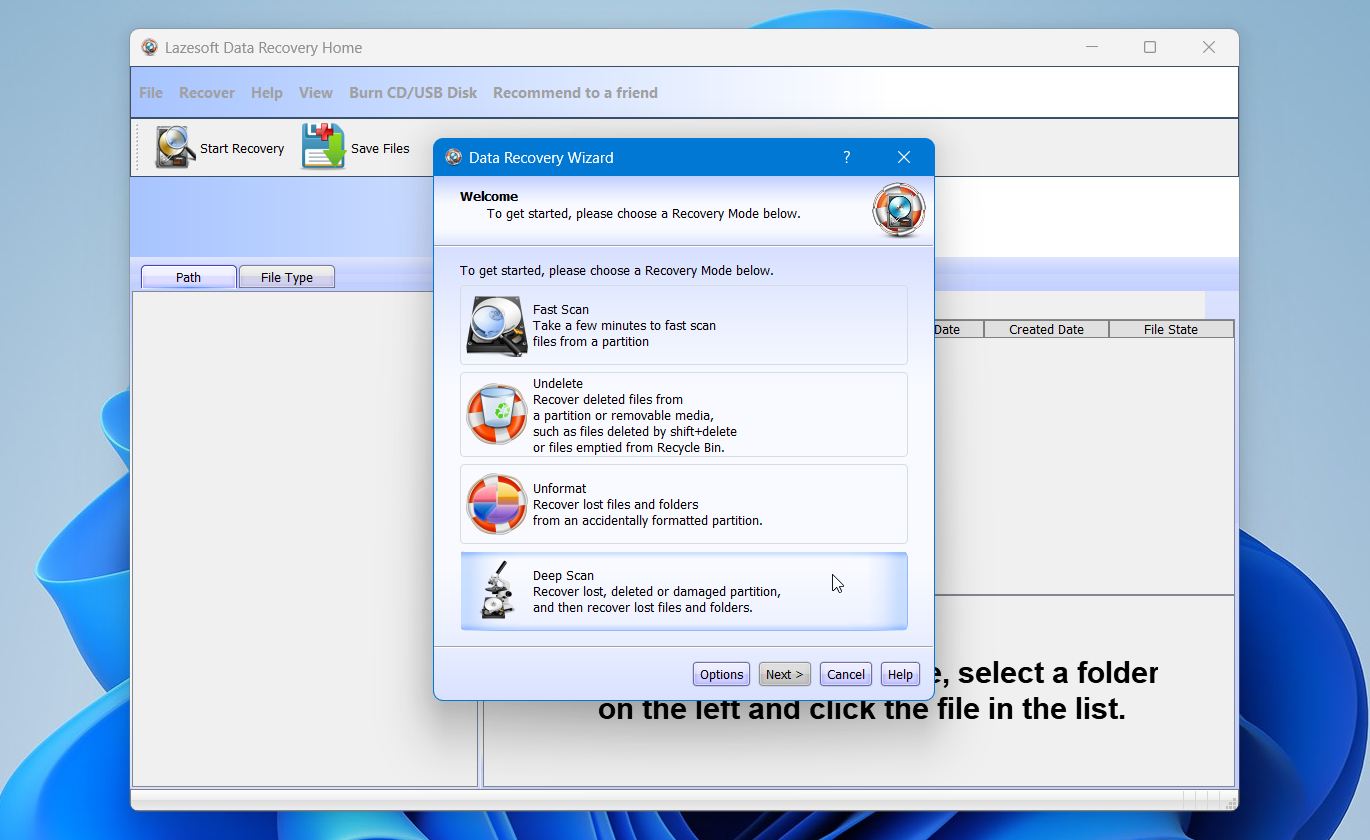
Task: Advance the wizard with Next
Action: [784, 674]
